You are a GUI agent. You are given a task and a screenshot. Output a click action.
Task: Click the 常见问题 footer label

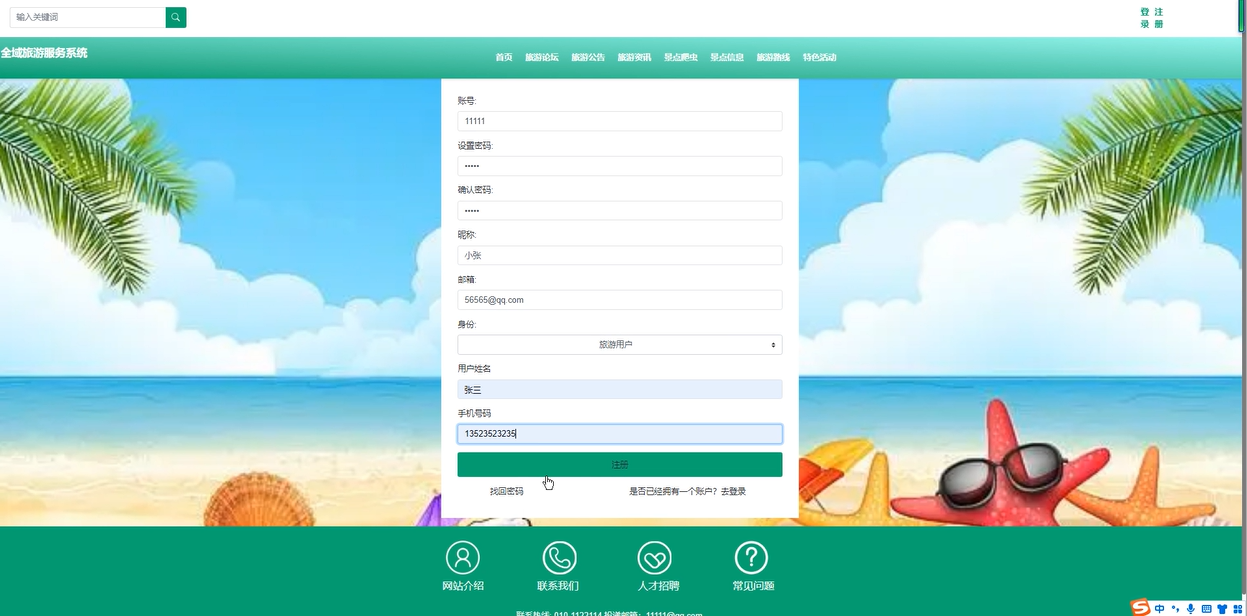coord(753,586)
